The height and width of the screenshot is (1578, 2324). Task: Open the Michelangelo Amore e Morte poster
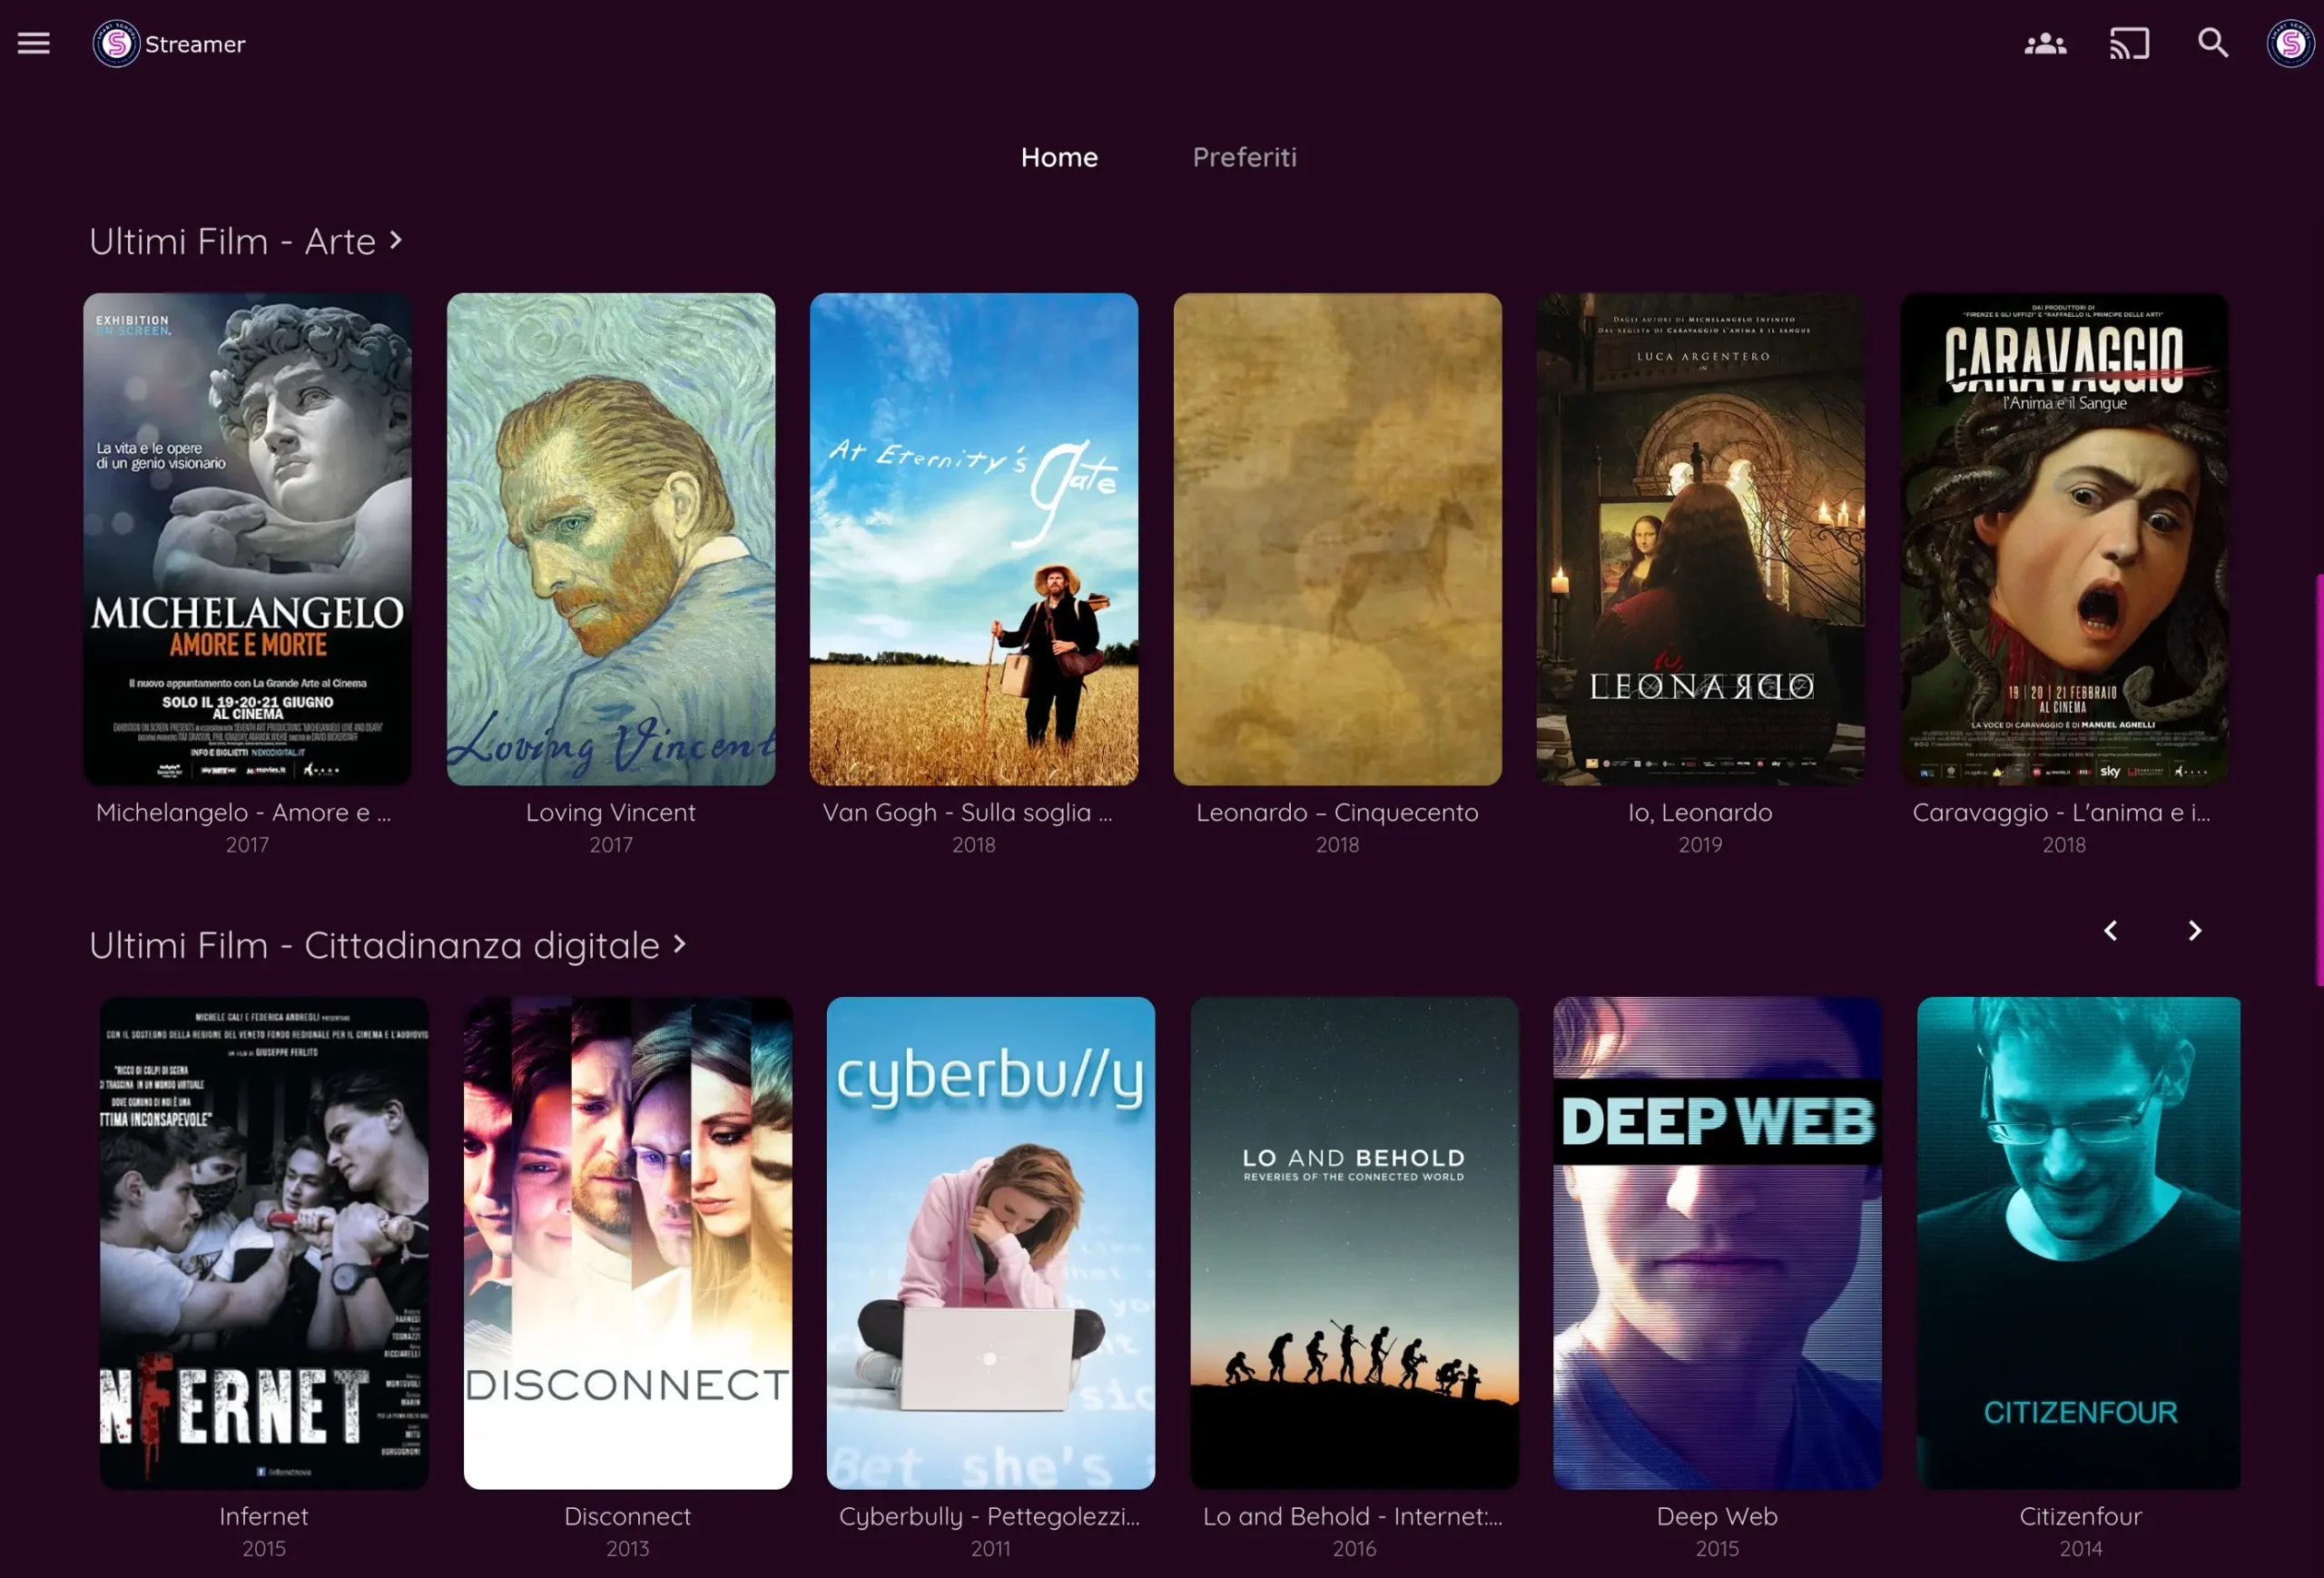point(247,539)
